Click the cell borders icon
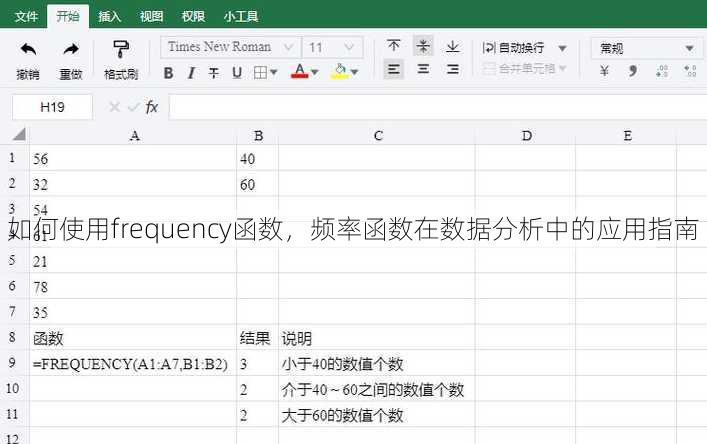707x444 pixels. click(261, 73)
